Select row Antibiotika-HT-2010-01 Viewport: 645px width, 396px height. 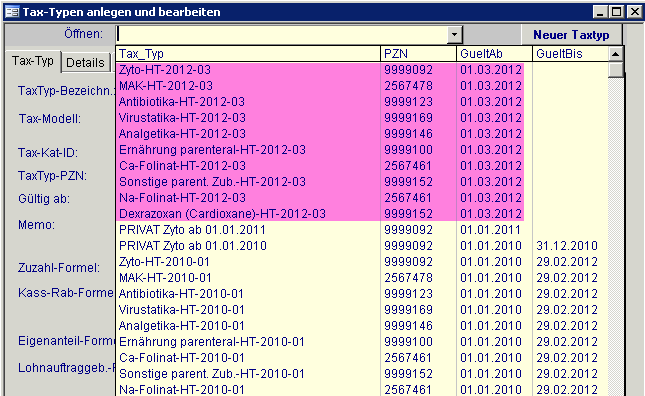tap(362, 294)
